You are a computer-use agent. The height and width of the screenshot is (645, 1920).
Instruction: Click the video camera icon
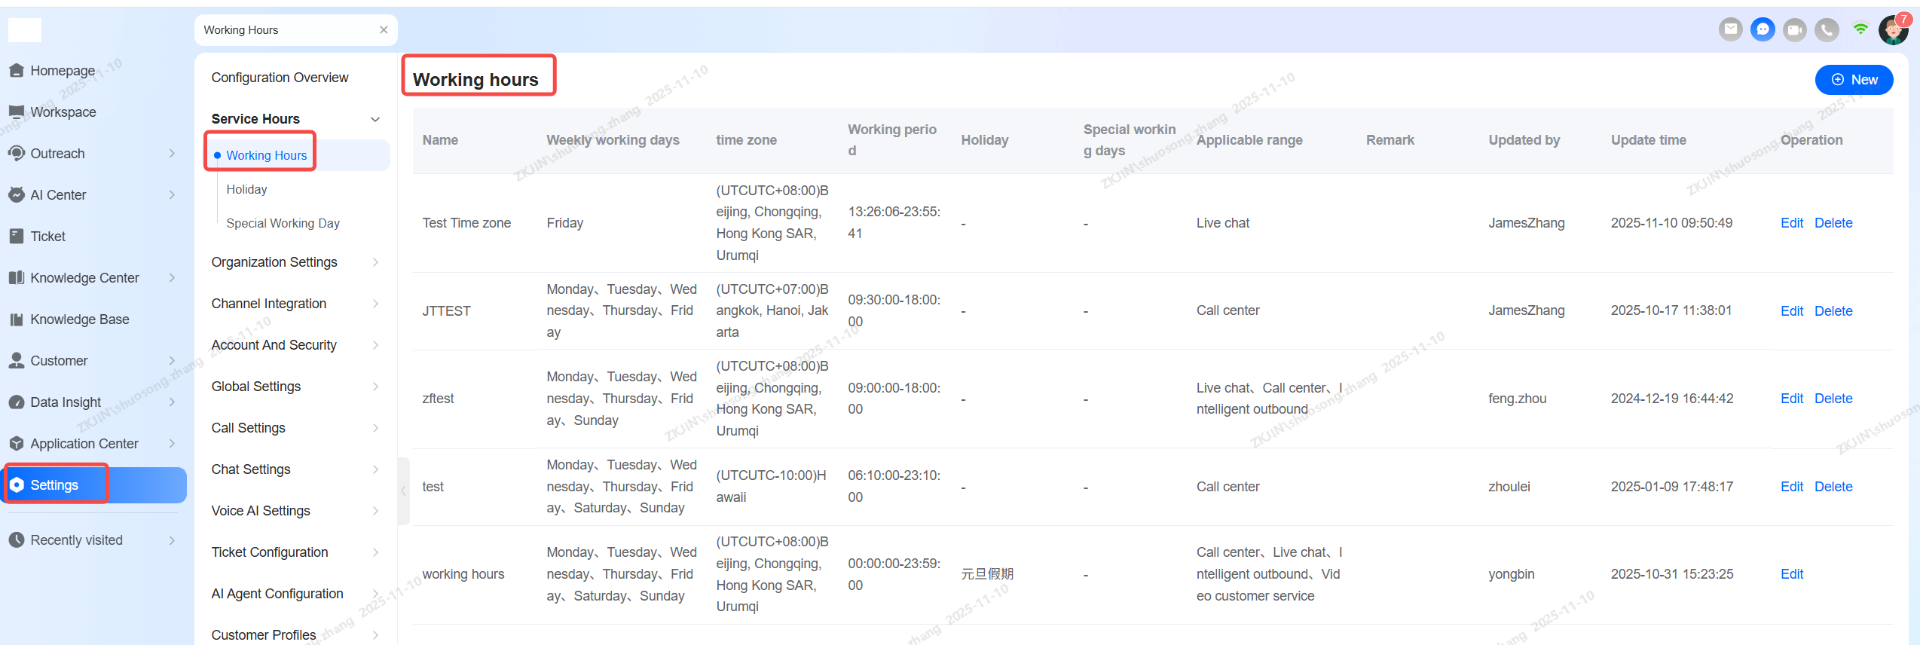click(x=1794, y=30)
